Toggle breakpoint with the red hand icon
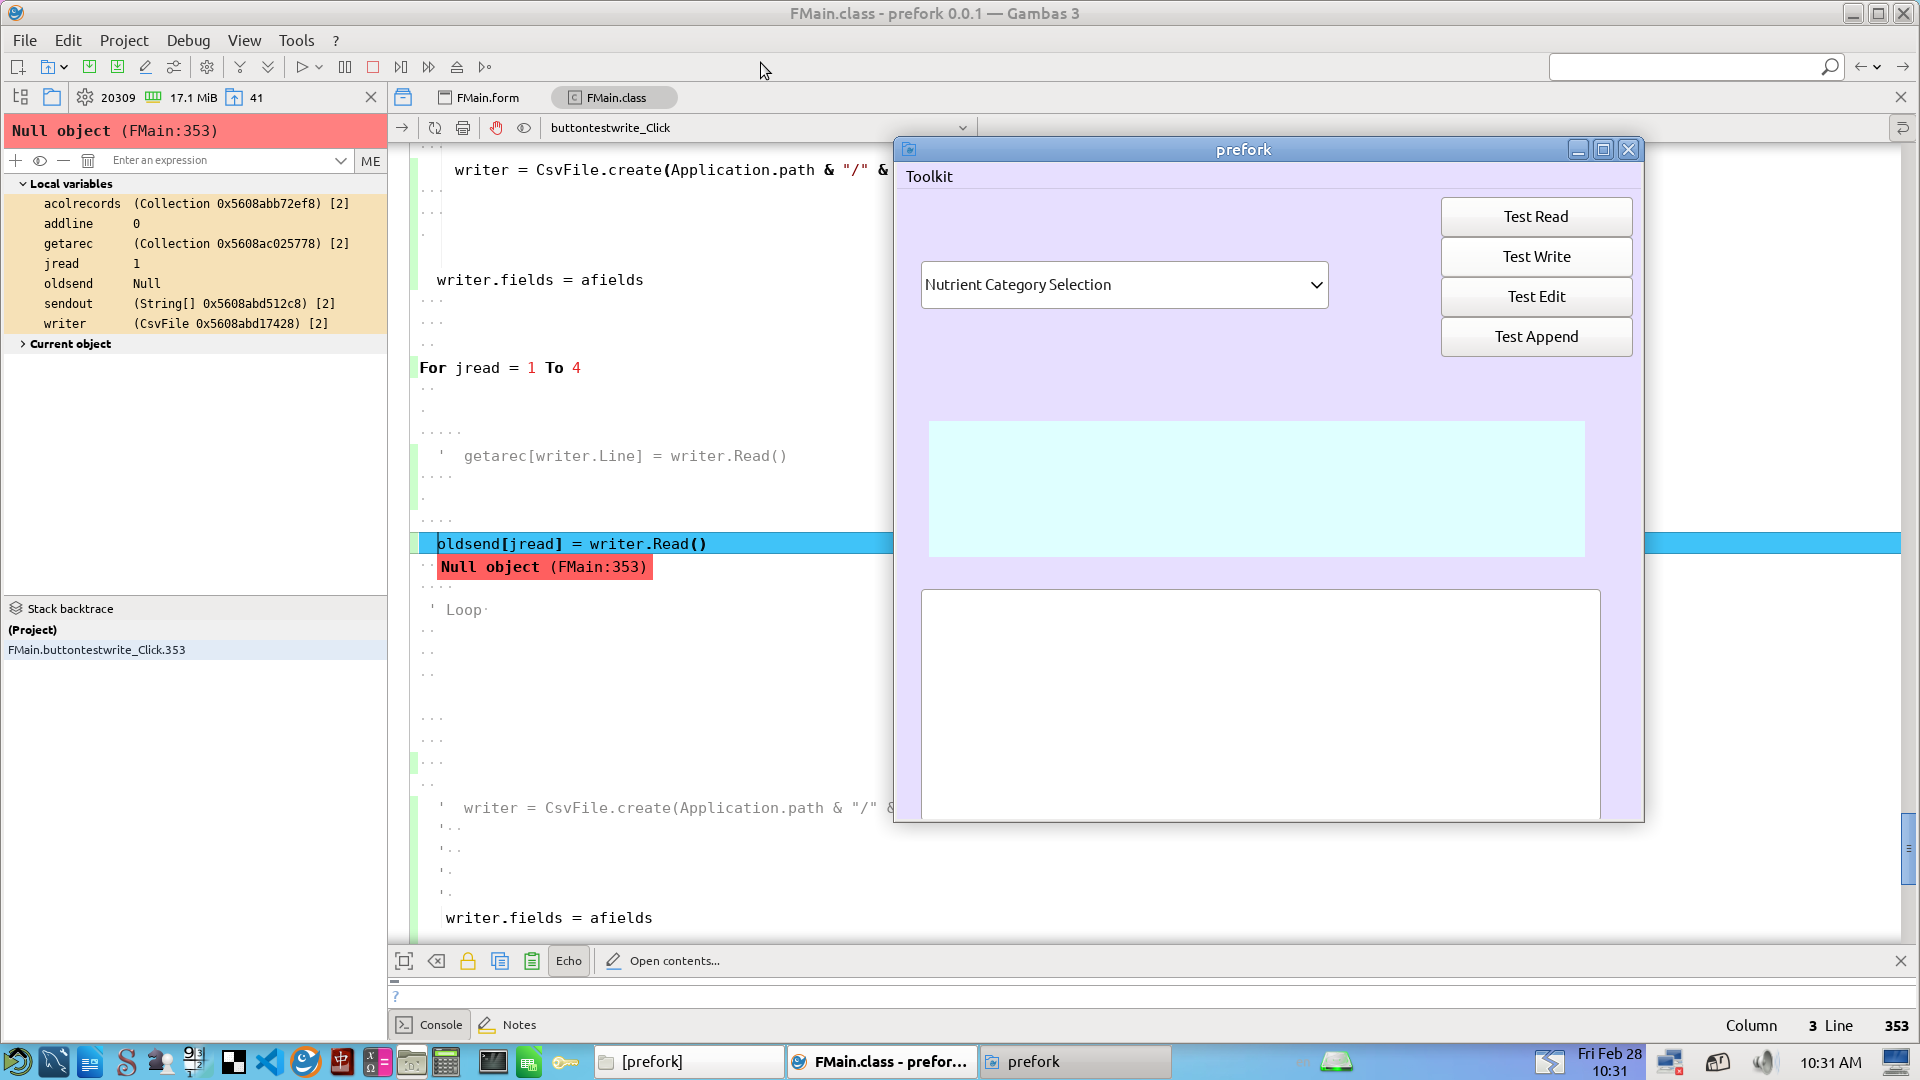Image resolution: width=1920 pixels, height=1080 pixels. coord(496,128)
